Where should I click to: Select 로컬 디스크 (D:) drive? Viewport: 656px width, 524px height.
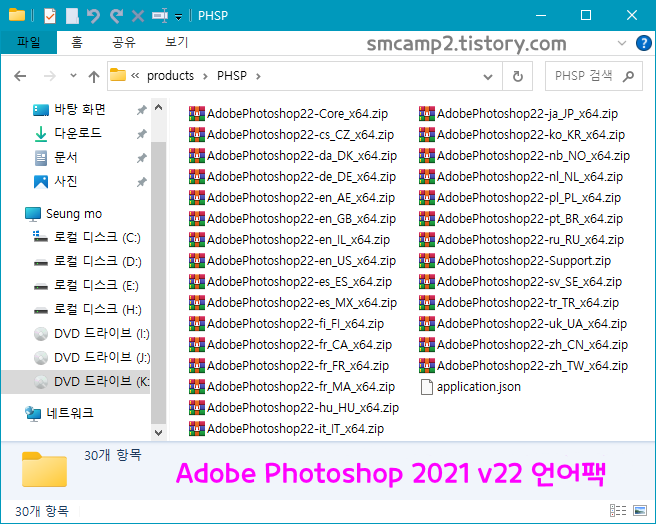coord(98,262)
